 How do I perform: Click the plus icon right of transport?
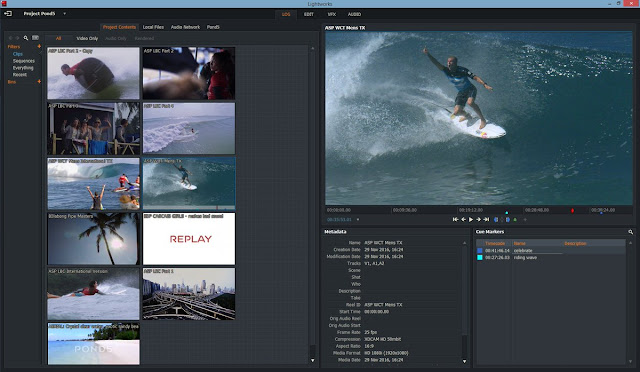525,220
